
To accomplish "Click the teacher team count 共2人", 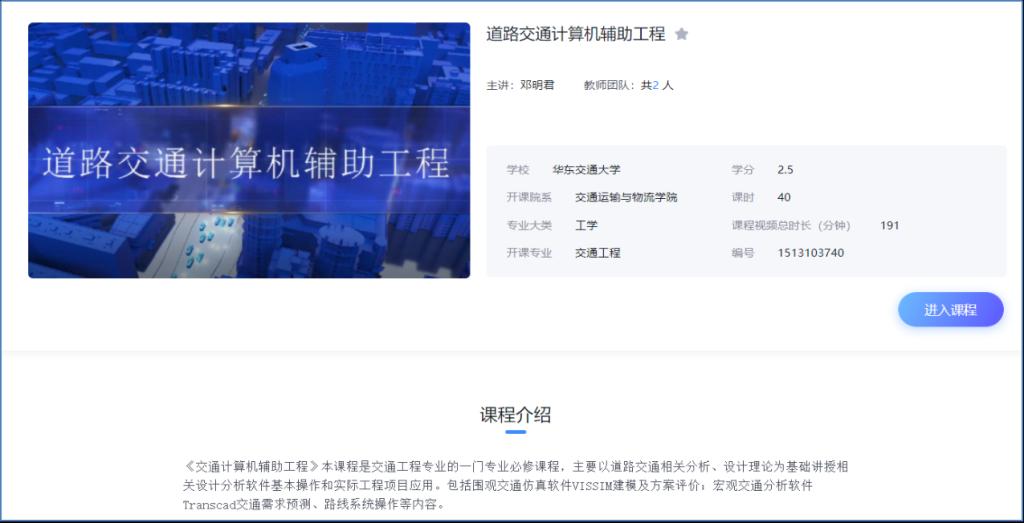I will [x=657, y=85].
